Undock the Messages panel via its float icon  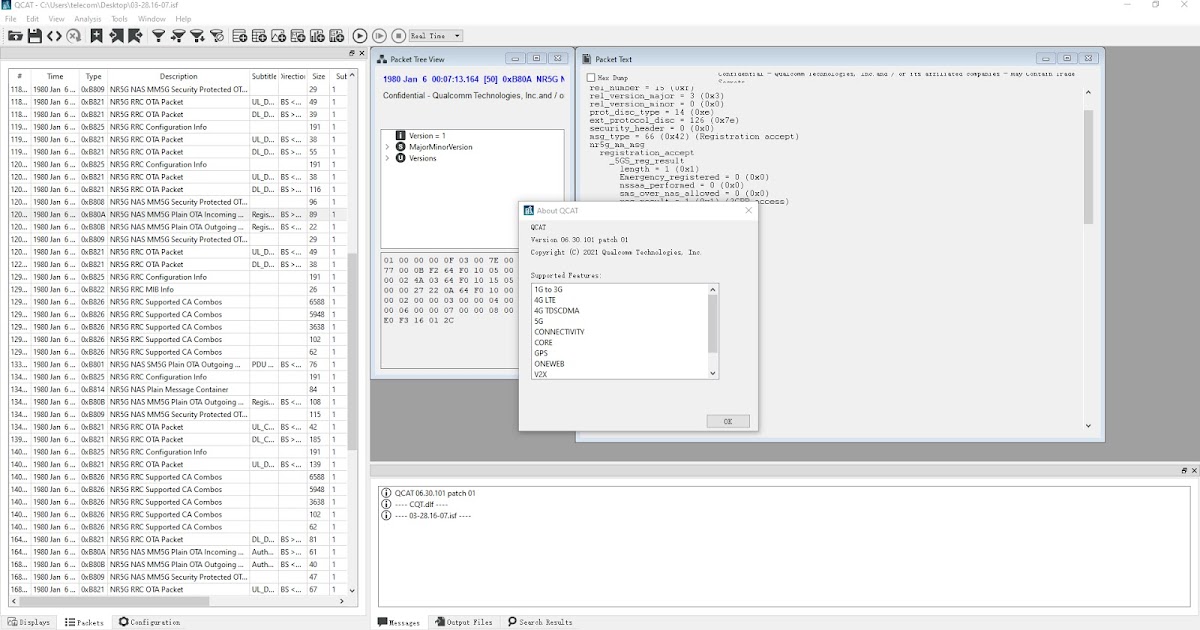click(x=1185, y=470)
